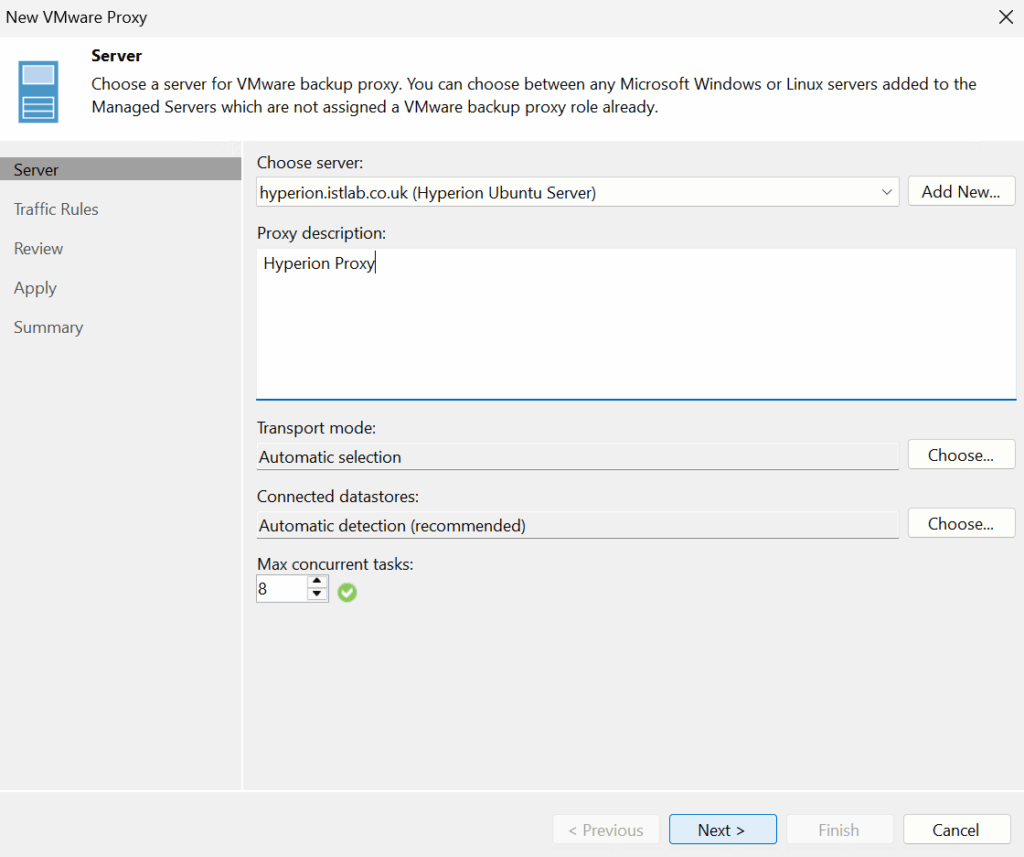This screenshot has width=1024, height=857.
Task: Cancel the proxy wizard
Action: [x=956, y=830]
